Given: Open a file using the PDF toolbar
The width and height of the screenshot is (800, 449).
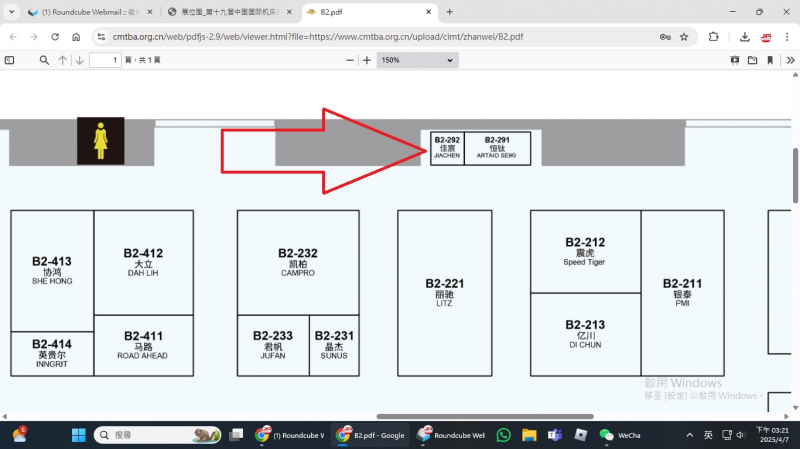Looking at the screenshot, I should coord(752,60).
